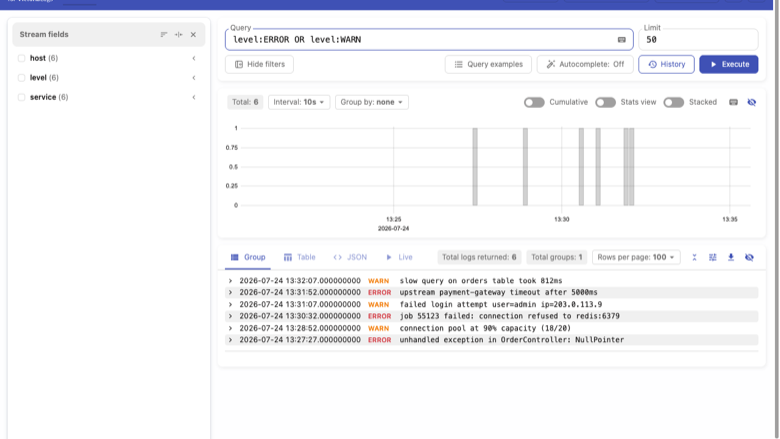Image resolution: width=780 pixels, height=439 pixels.
Task: Switch to the JSON tab
Action: click(350, 257)
